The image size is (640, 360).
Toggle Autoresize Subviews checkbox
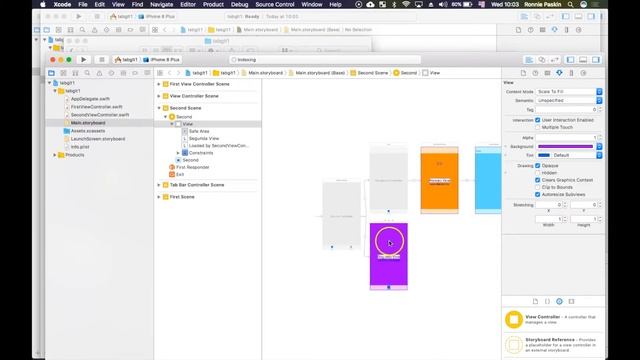538,194
